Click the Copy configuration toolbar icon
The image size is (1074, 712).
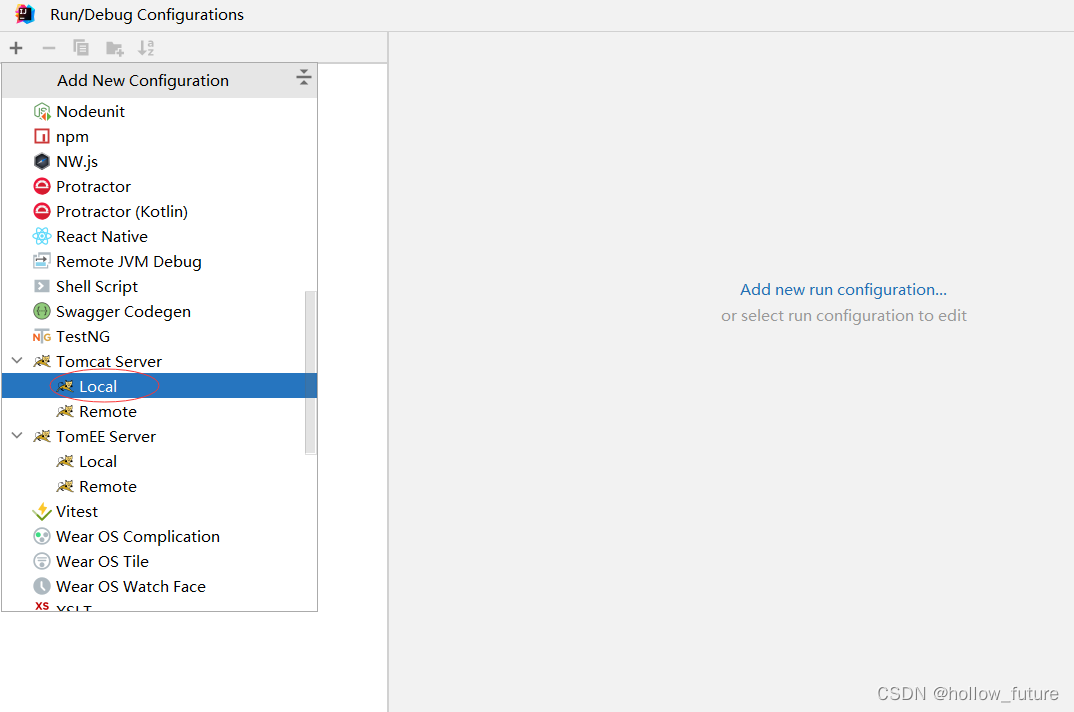(81, 48)
